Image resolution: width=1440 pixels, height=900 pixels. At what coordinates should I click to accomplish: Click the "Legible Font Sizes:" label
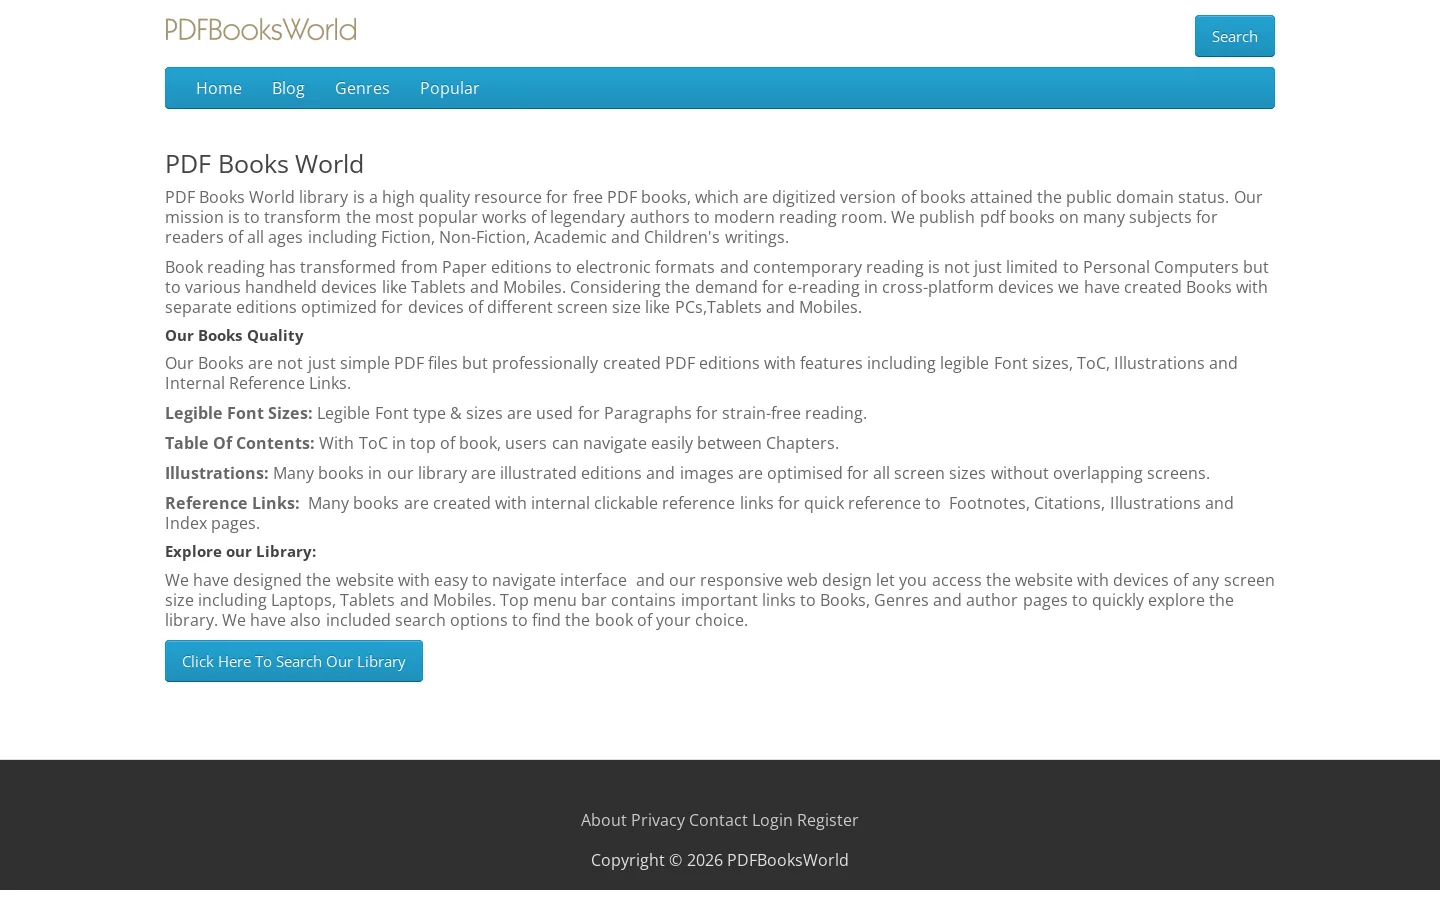click(x=239, y=413)
